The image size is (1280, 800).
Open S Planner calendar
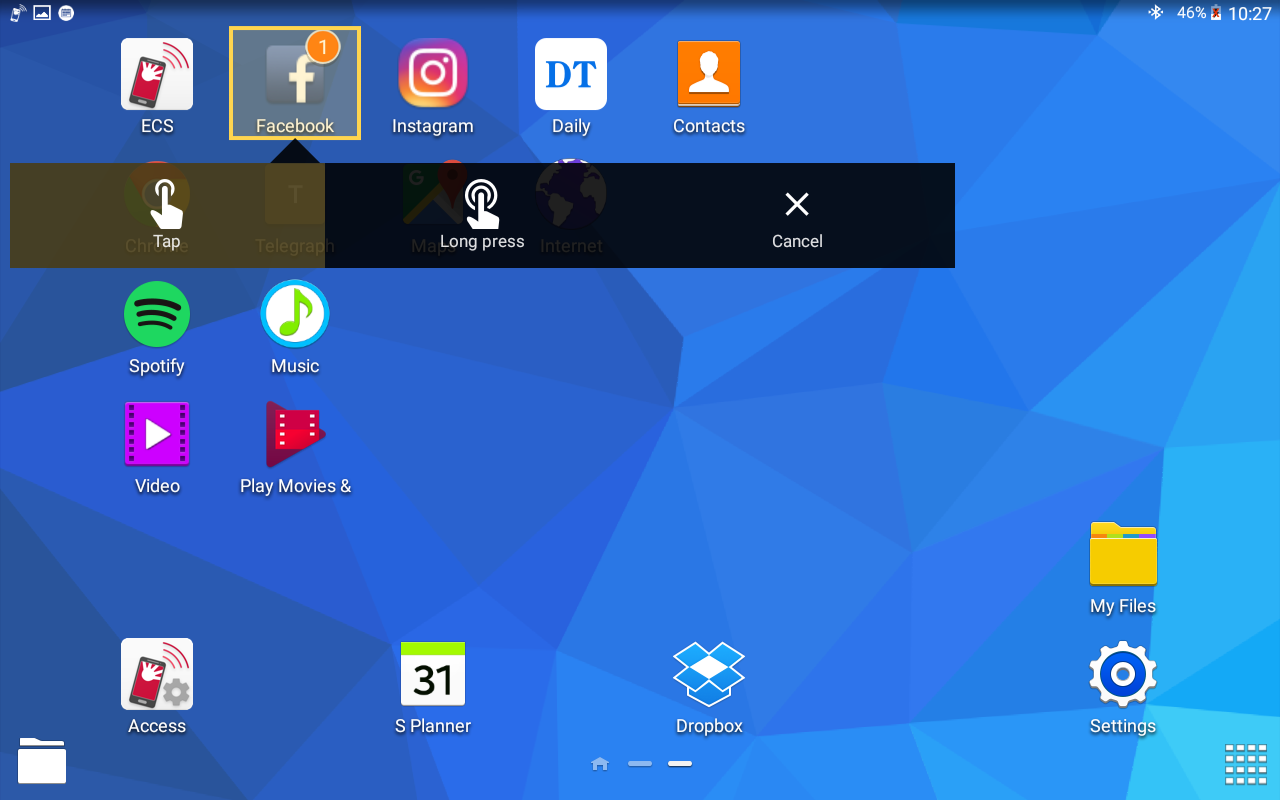click(433, 687)
